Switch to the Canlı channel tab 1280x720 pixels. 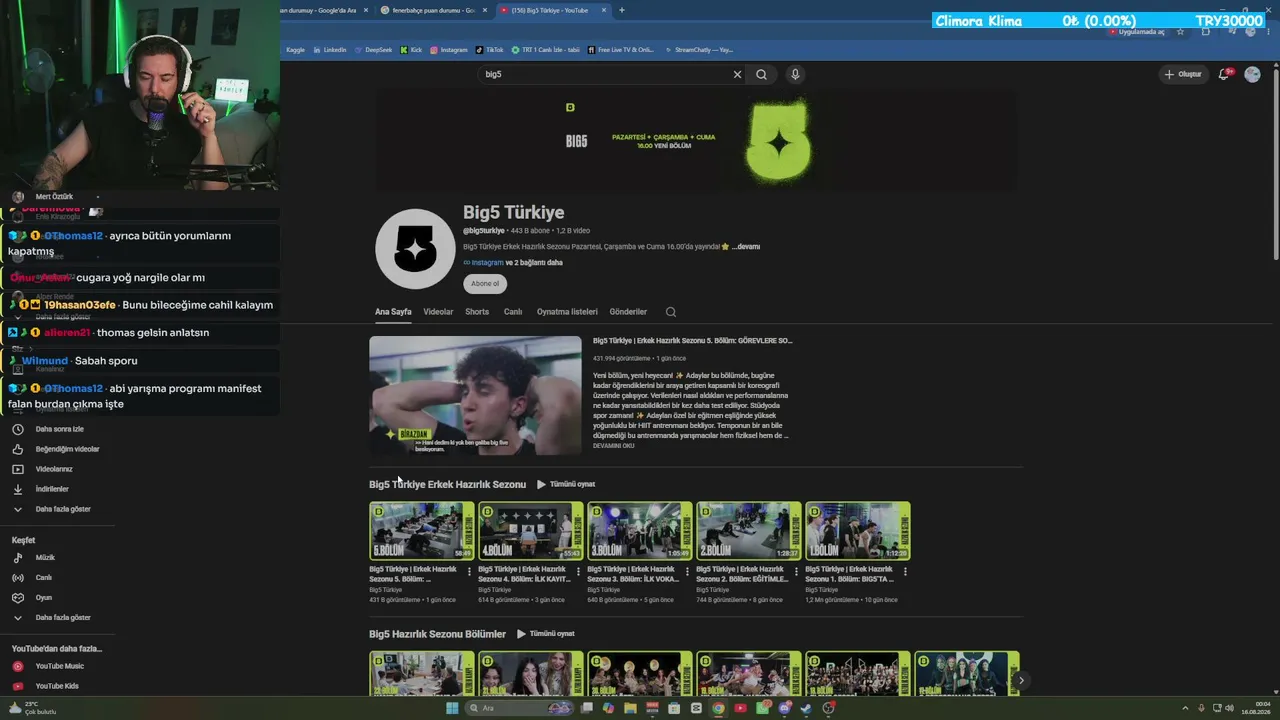513,312
